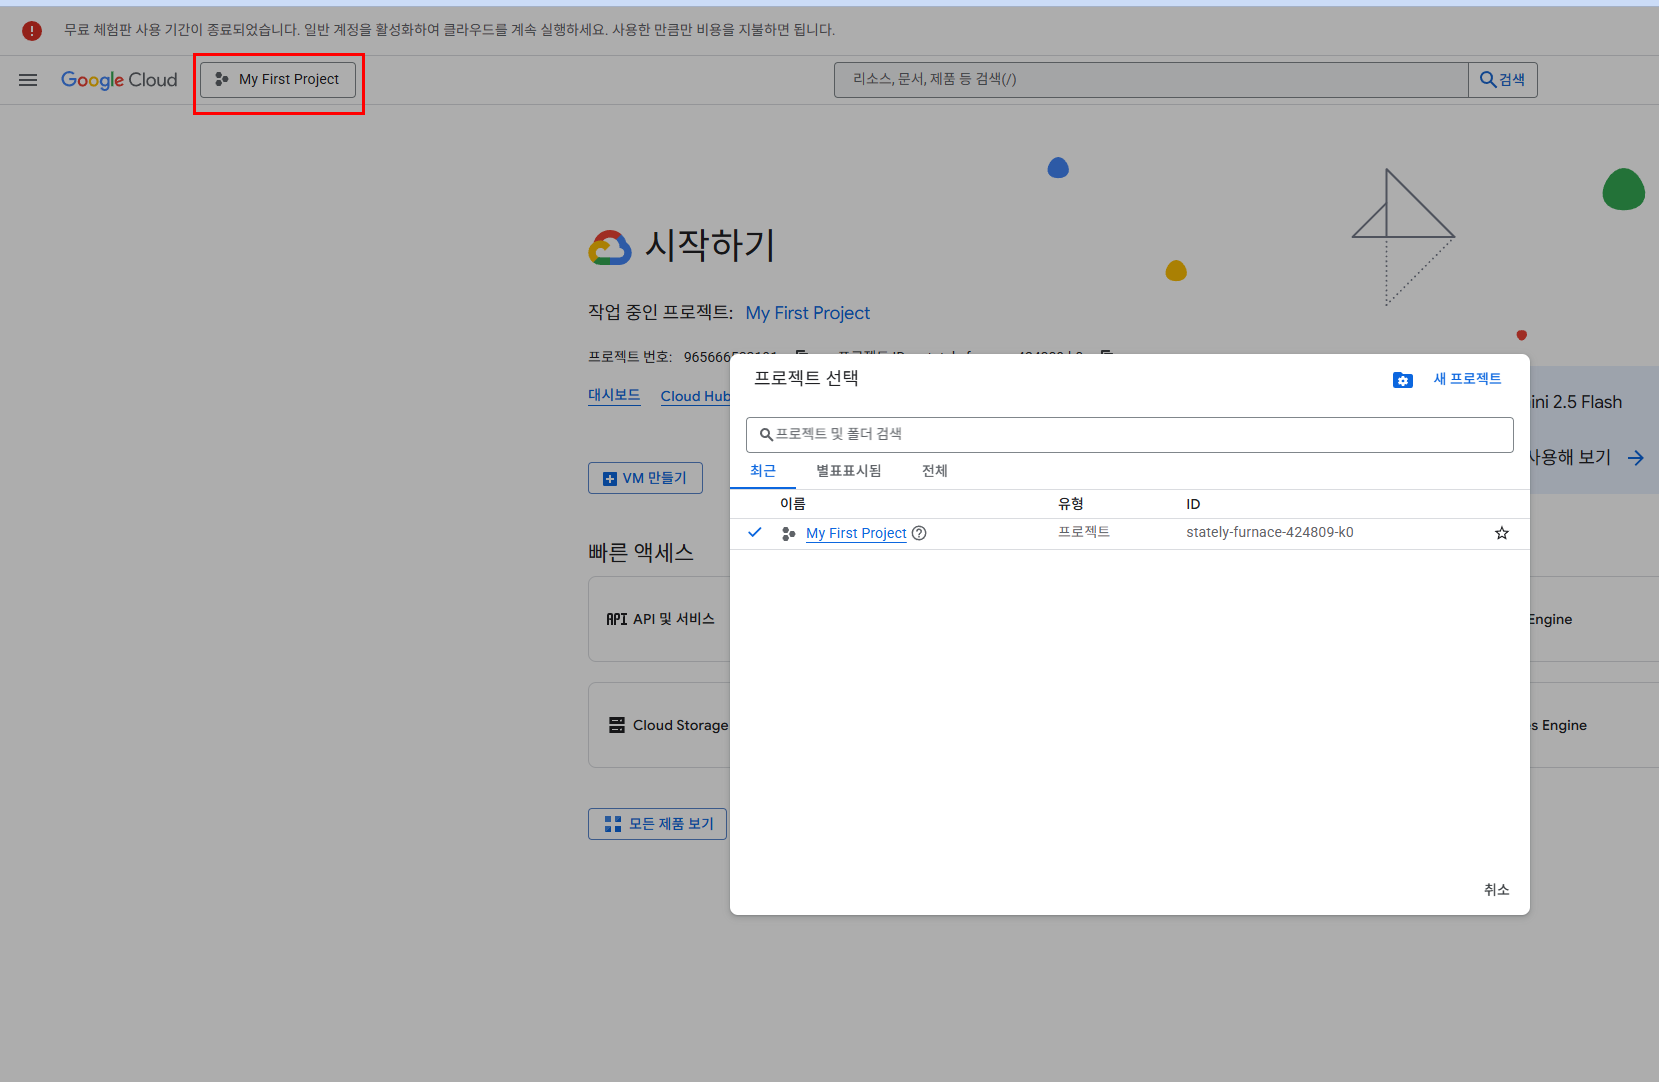Click the VM 만들기 button

pyautogui.click(x=645, y=478)
